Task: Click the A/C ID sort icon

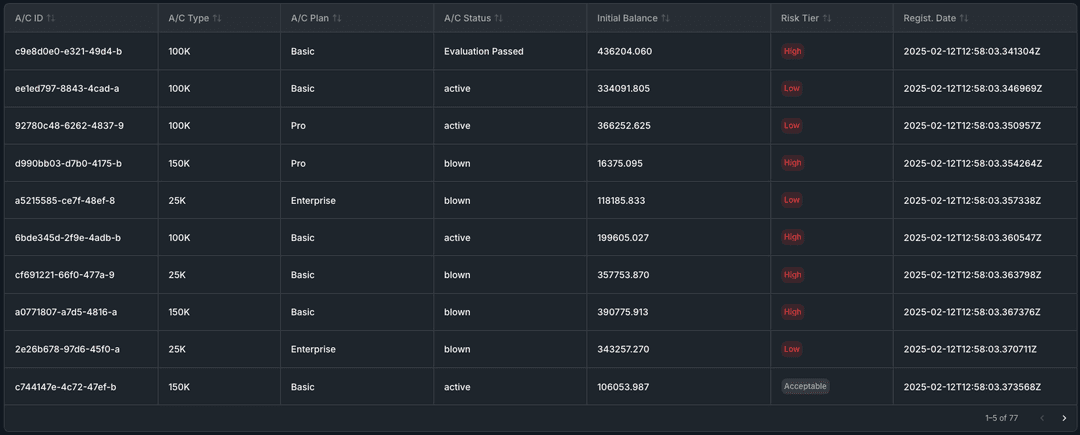Action: pyautogui.click(x=51, y=18)
